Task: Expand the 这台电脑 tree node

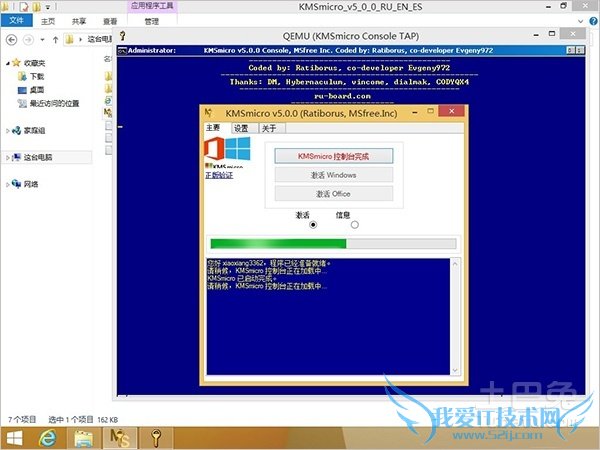Action: pyautogui.click(x=8, y=157)
